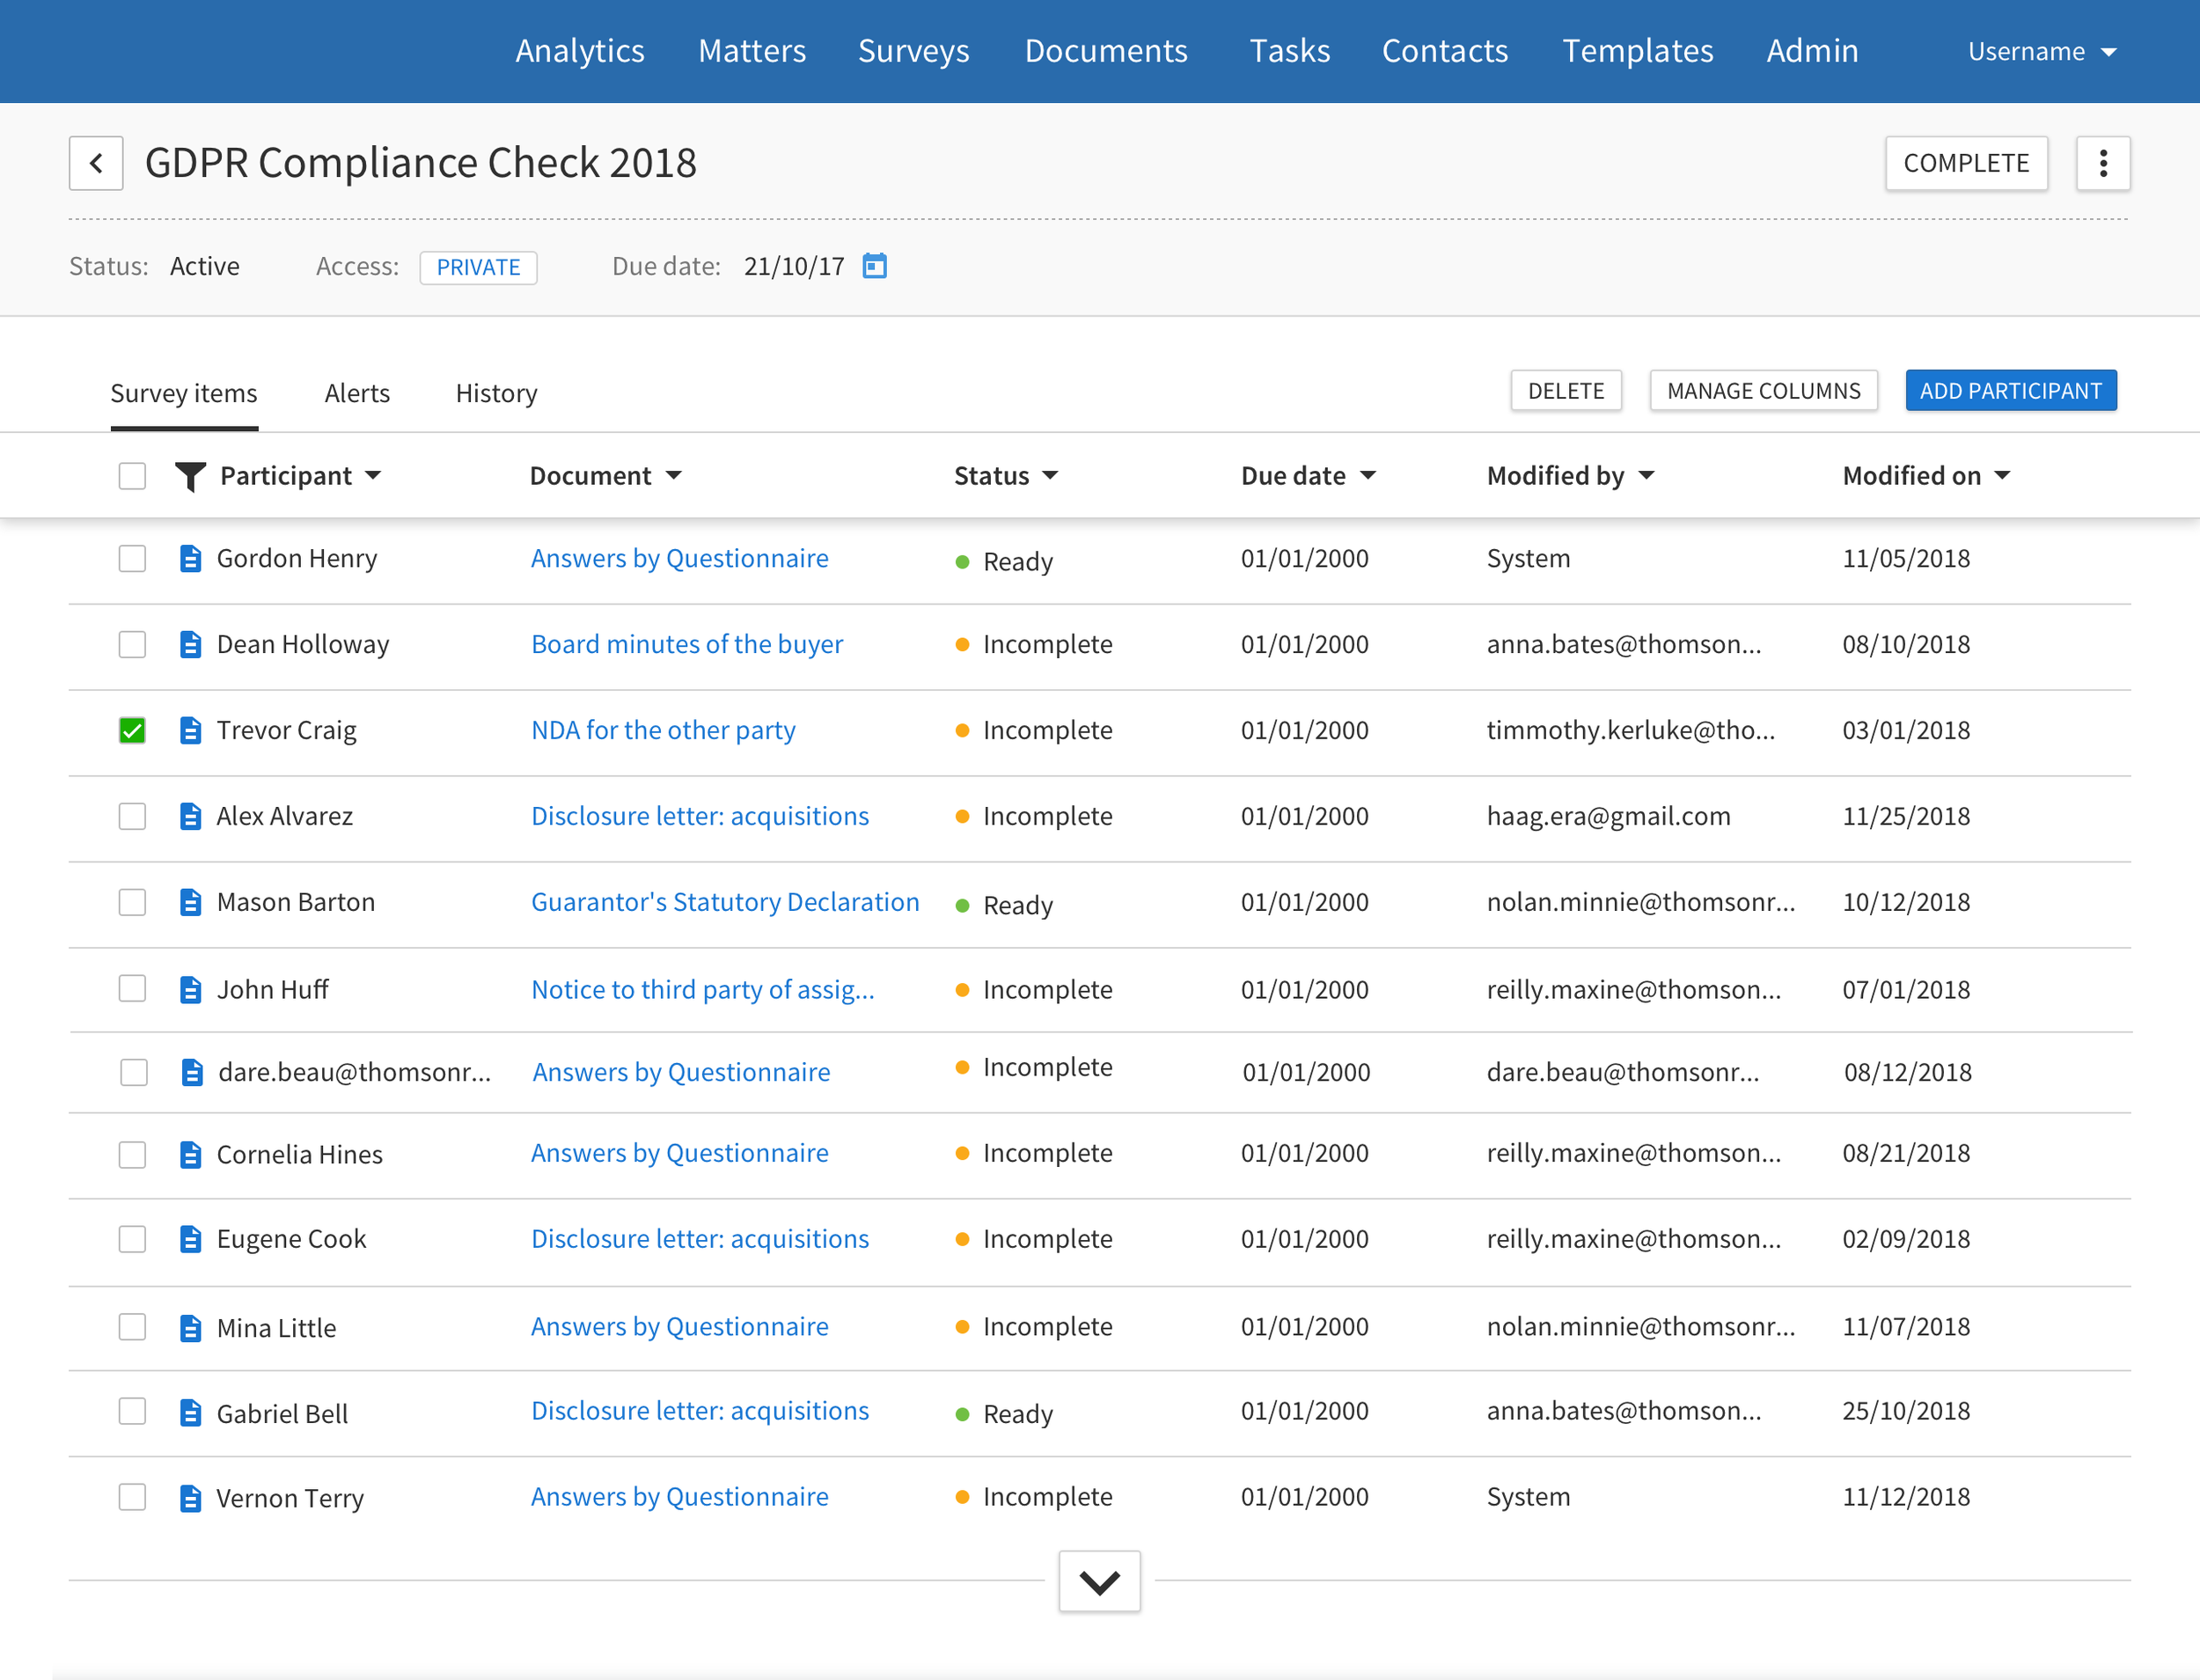Screen dimensions: 2200x1680
Task: Click the filter funnel icon next to Participant
Action: click(190, 476)
